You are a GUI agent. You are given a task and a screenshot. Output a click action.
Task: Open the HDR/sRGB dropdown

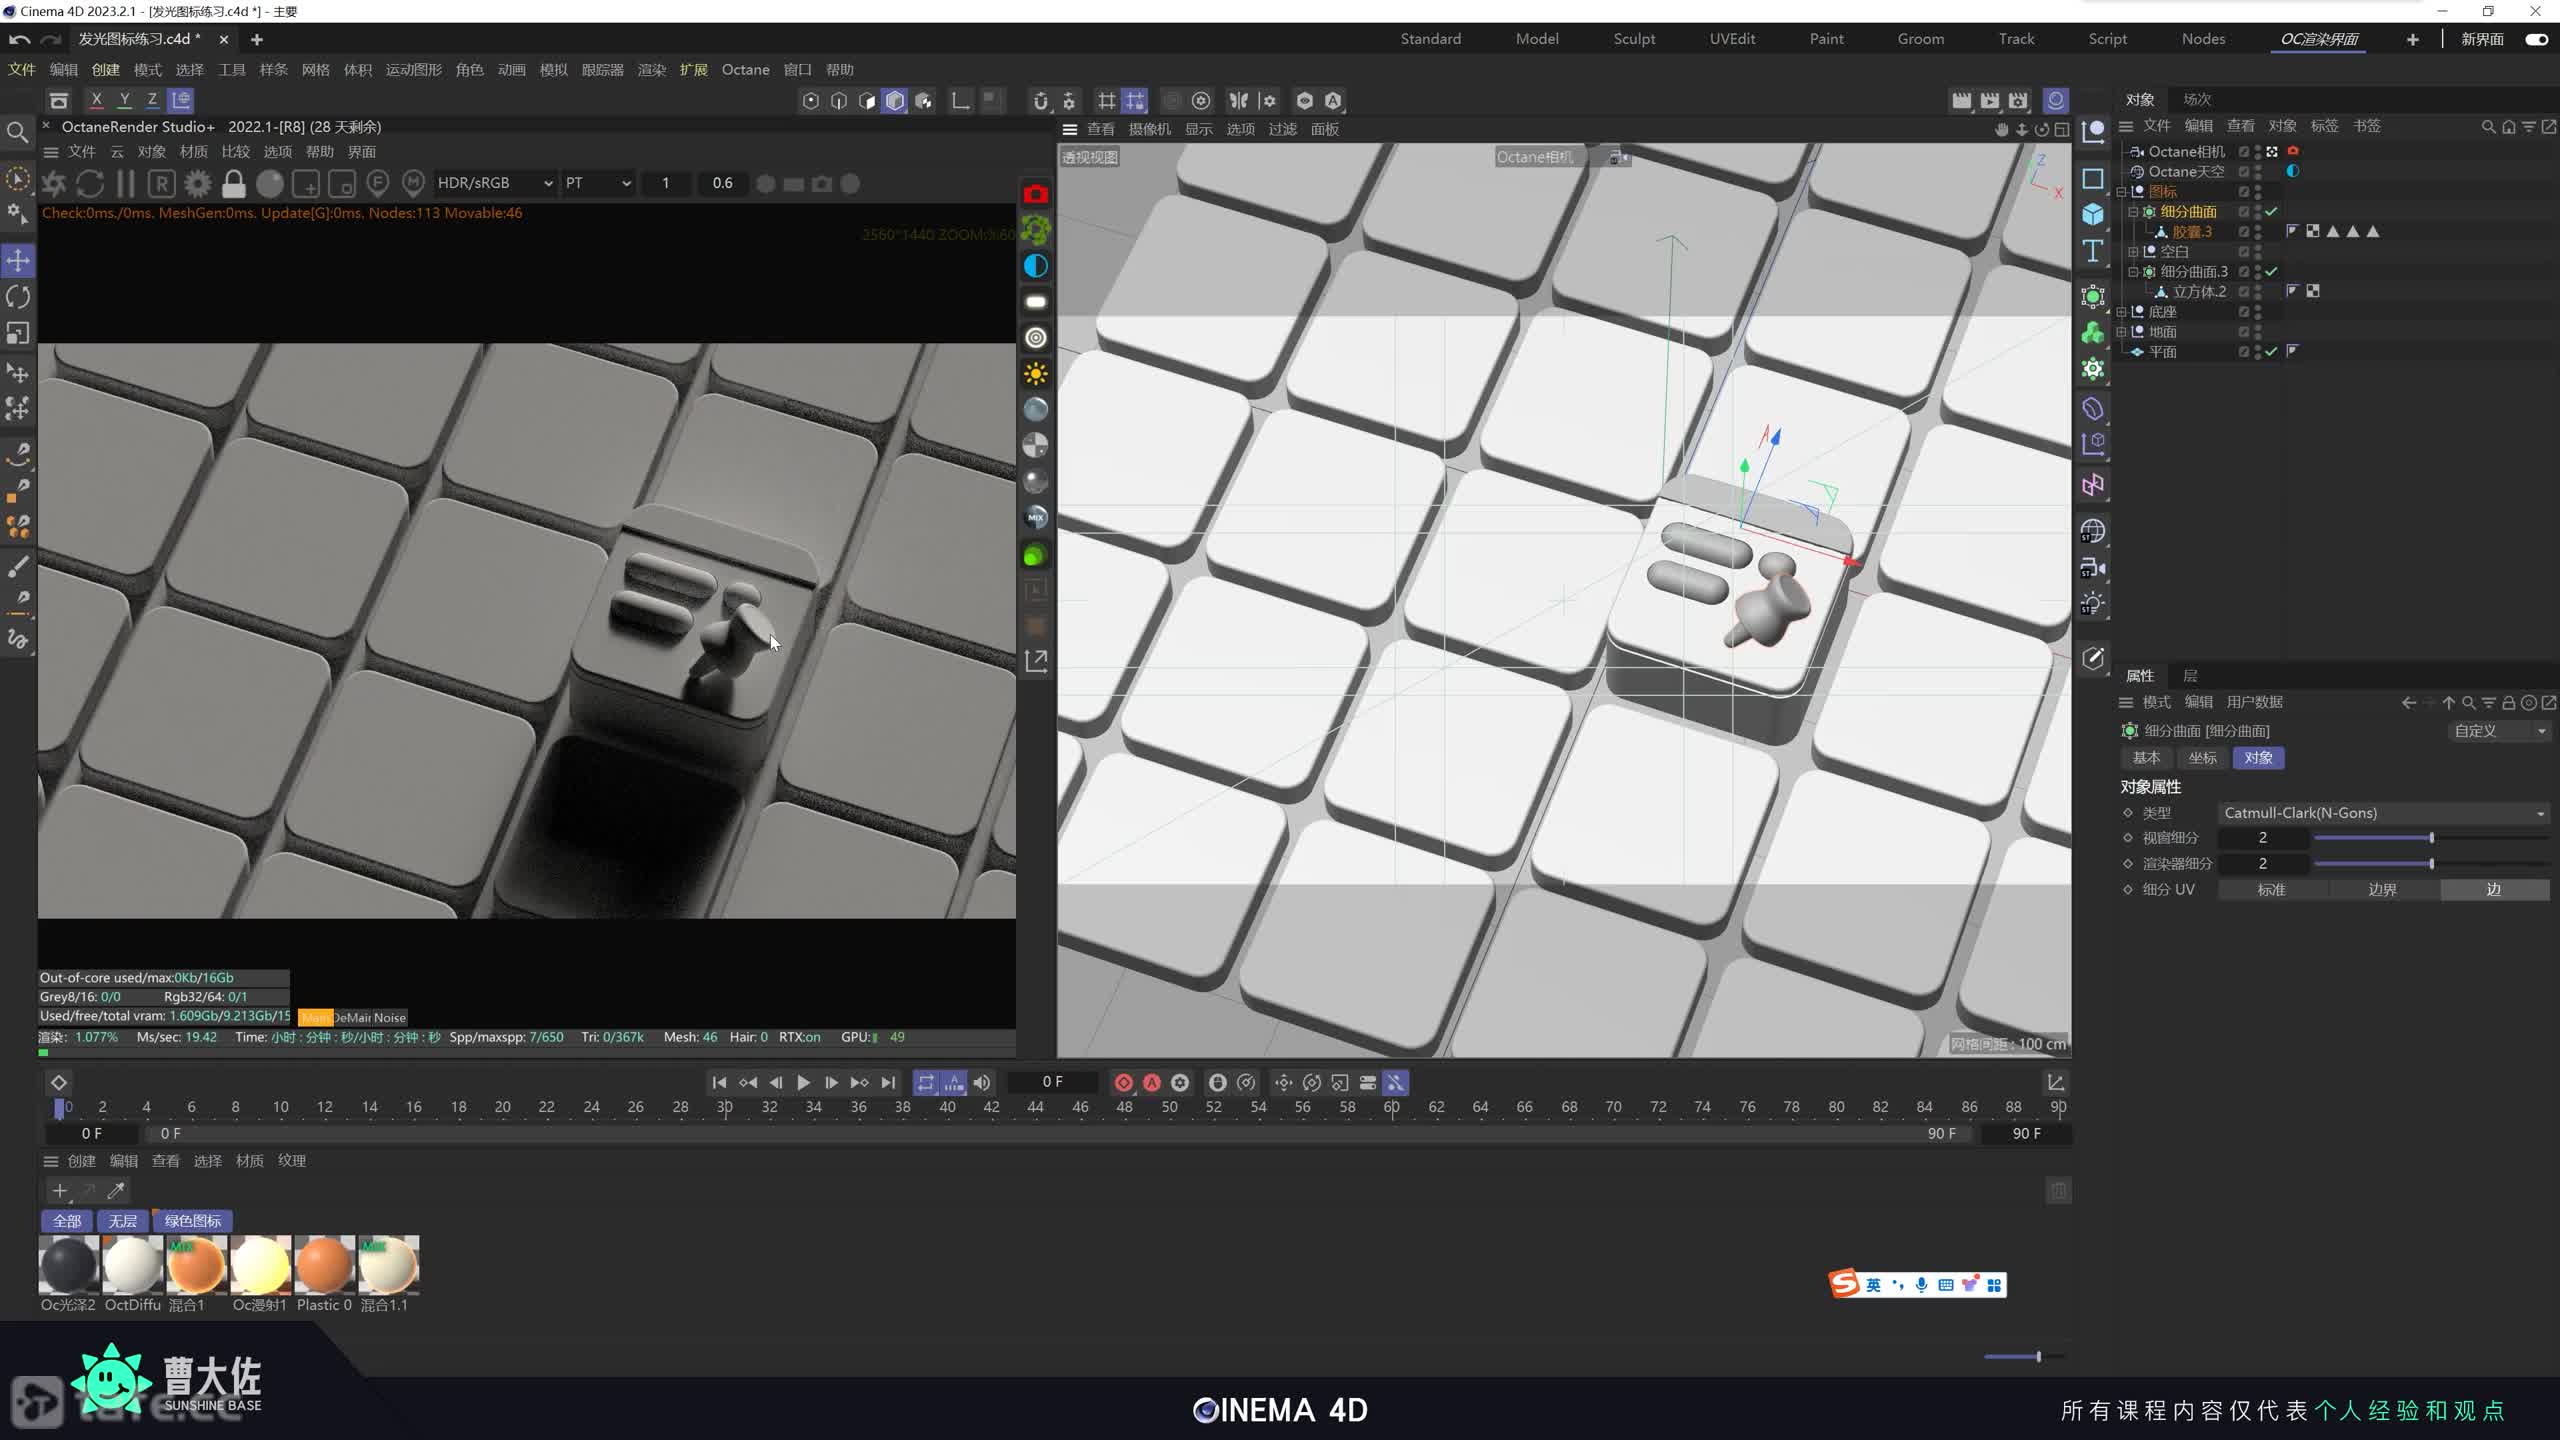(494, 184)
